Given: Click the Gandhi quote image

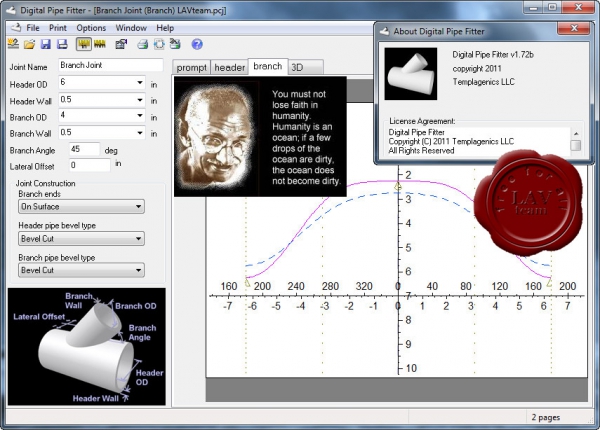Looking at the screenshot, I should click(x=260, y=137).
